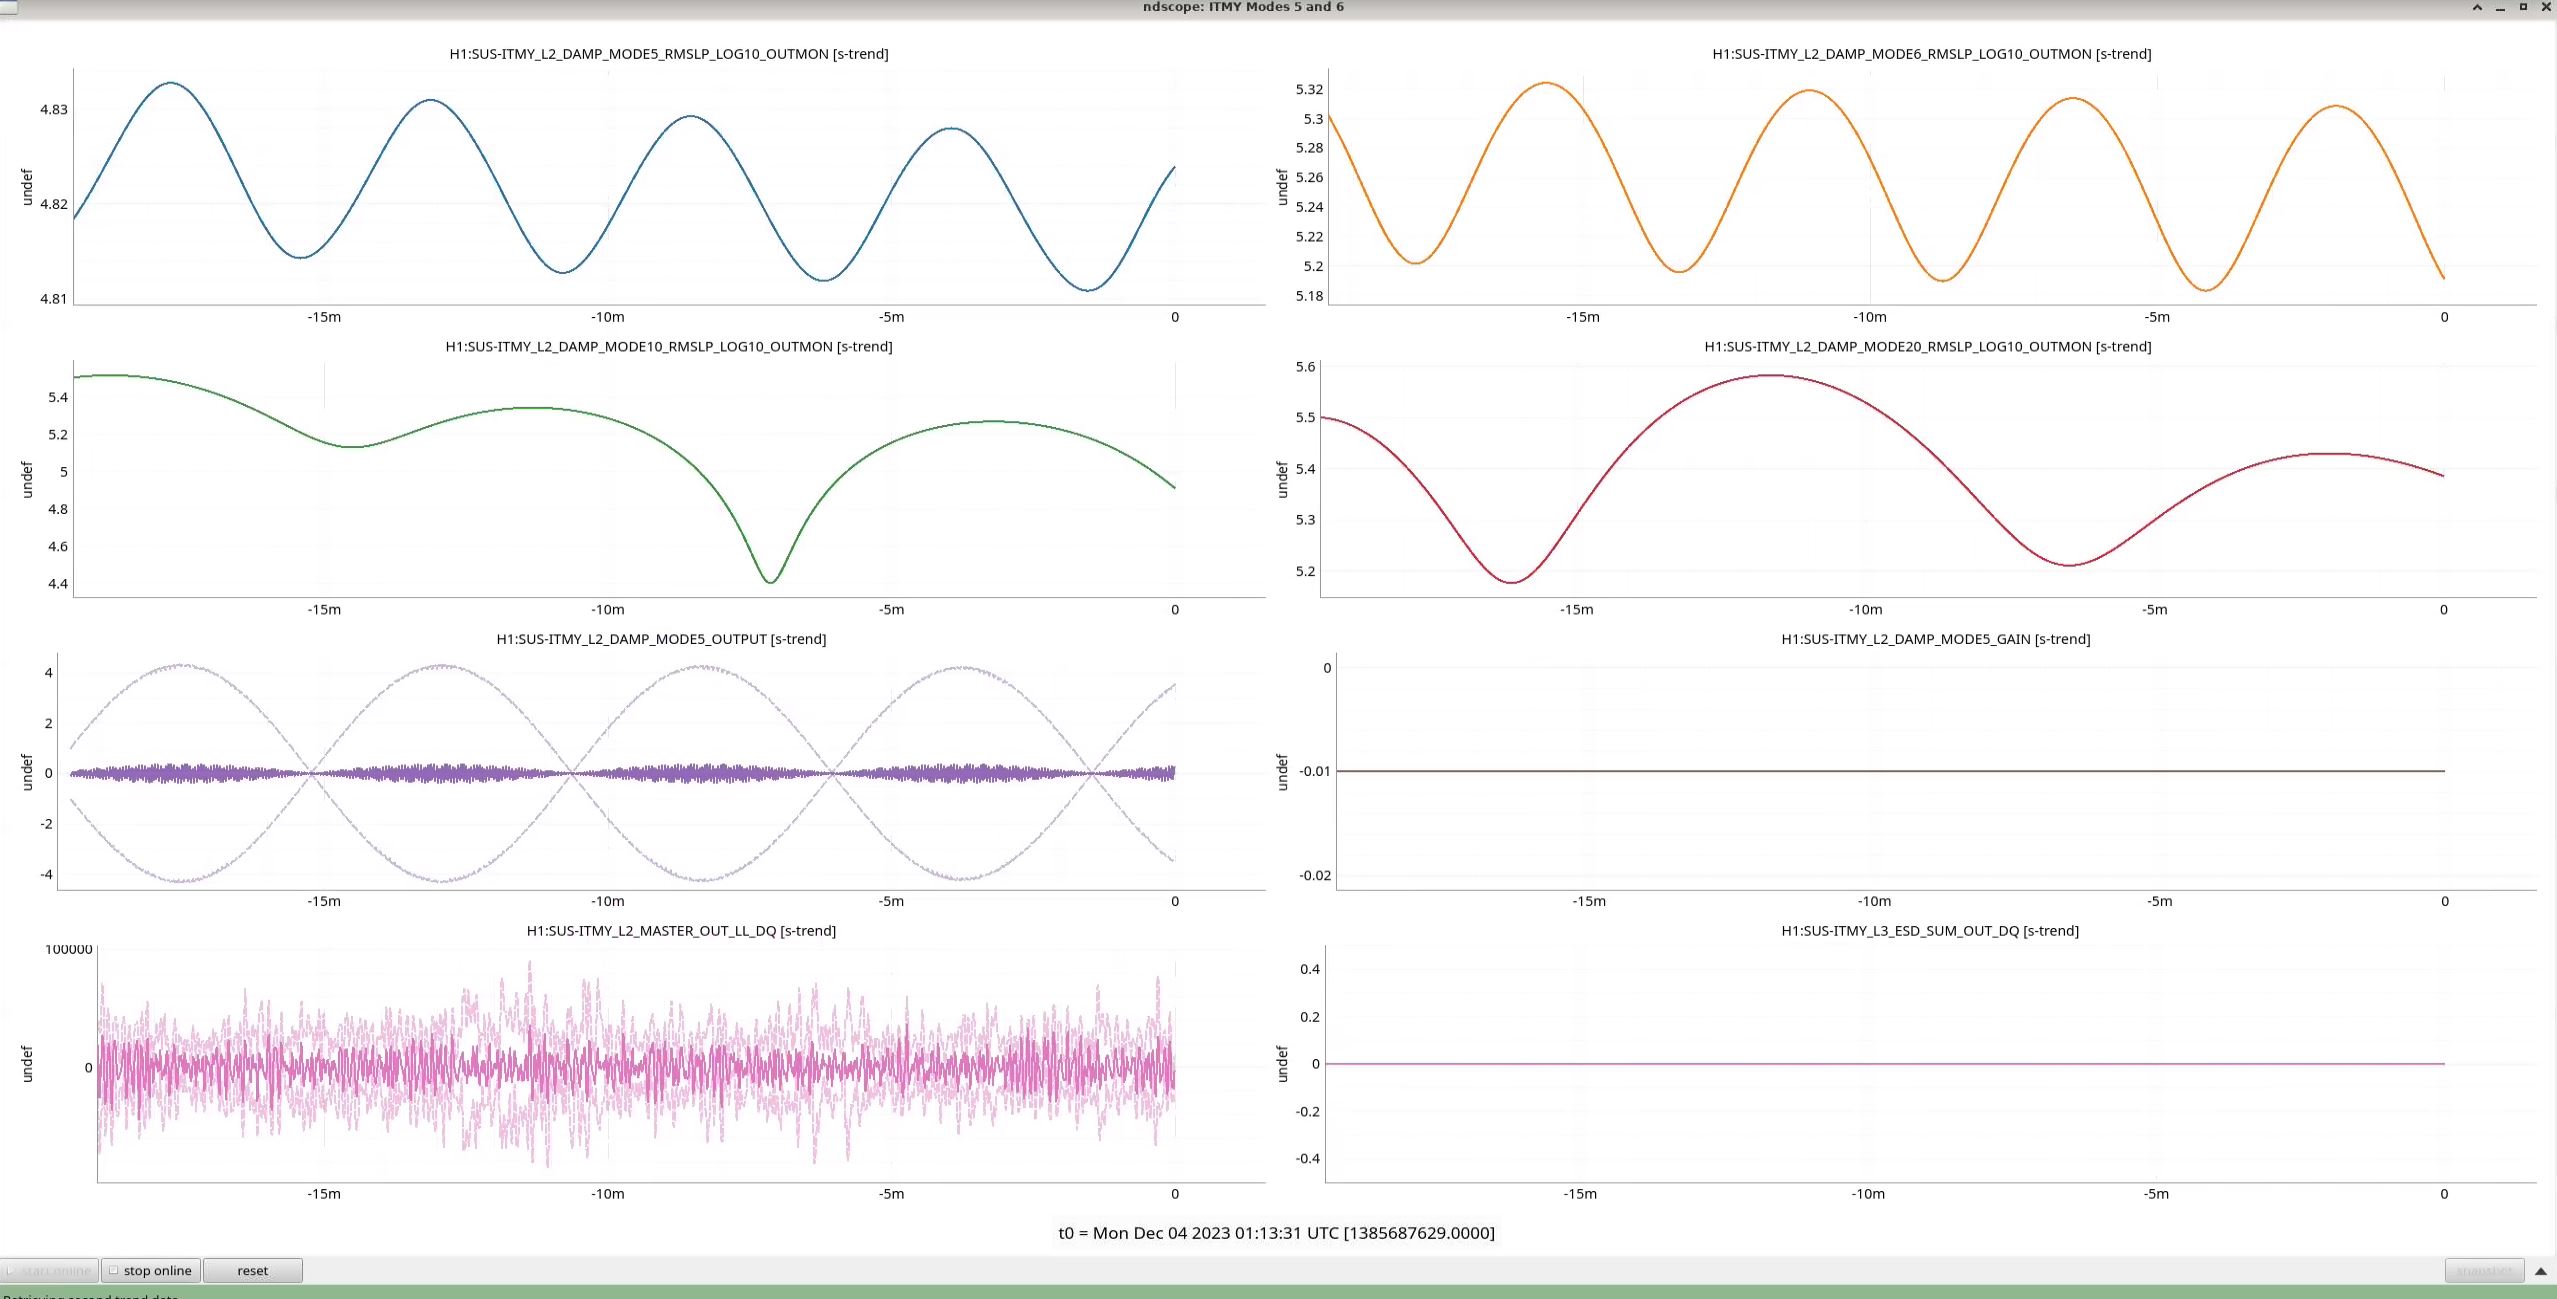2557x1299 pixels.
Task: Click the t0 timestamp label
Action: [x=1276, y=1233]
